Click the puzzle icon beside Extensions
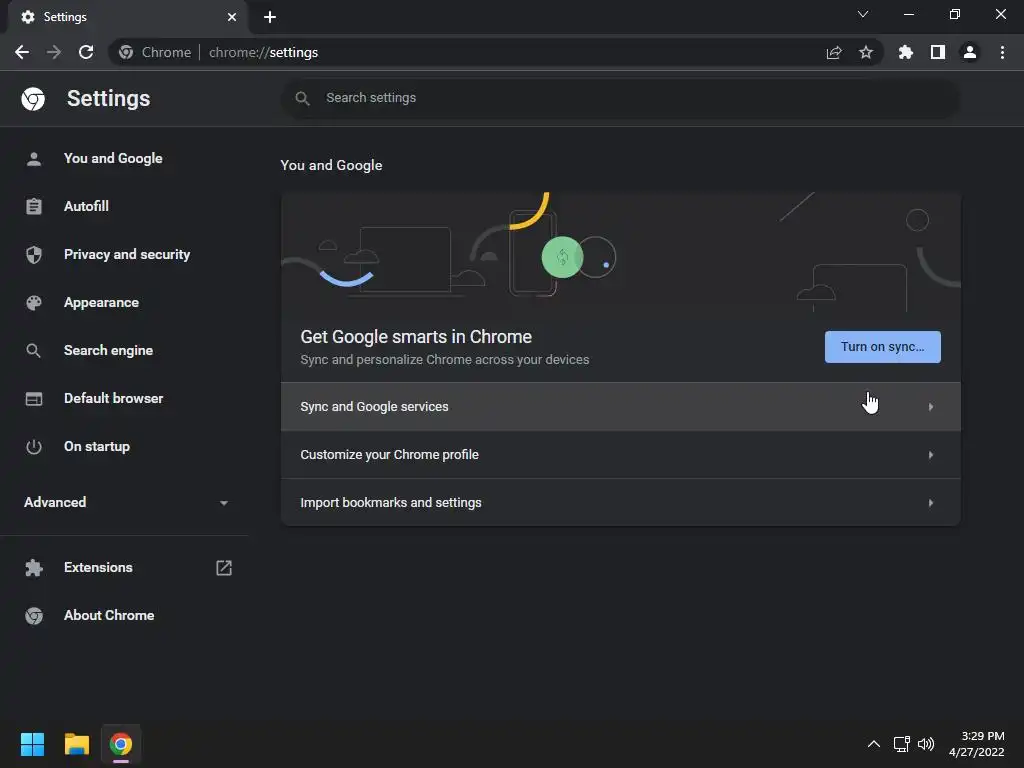The width and height of the screenshot is (1024, 768). tap(34, 568)
